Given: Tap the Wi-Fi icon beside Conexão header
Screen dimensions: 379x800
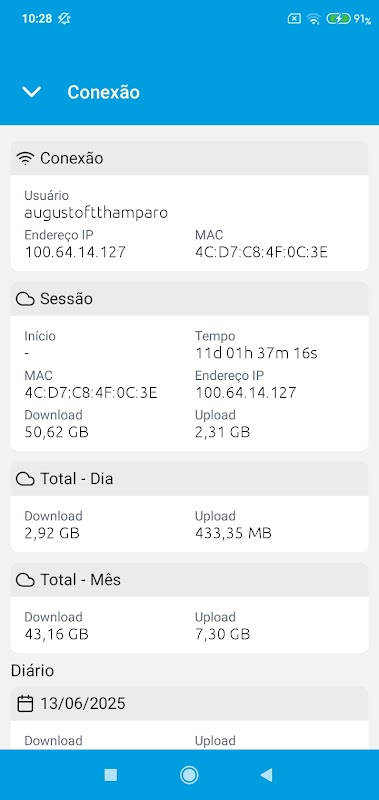Looking at the screenshot, I should [25, 159].
